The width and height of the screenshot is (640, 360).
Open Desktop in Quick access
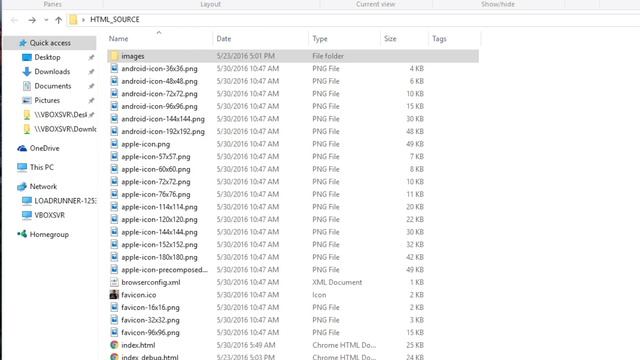pos(47,57)
